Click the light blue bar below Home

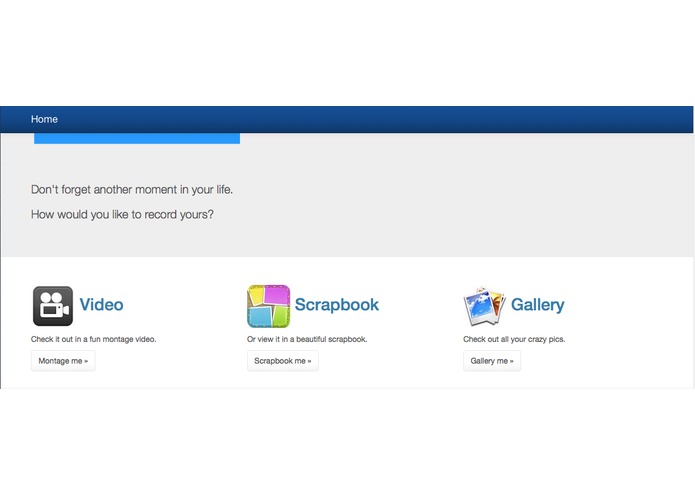[x=137, y=138]
